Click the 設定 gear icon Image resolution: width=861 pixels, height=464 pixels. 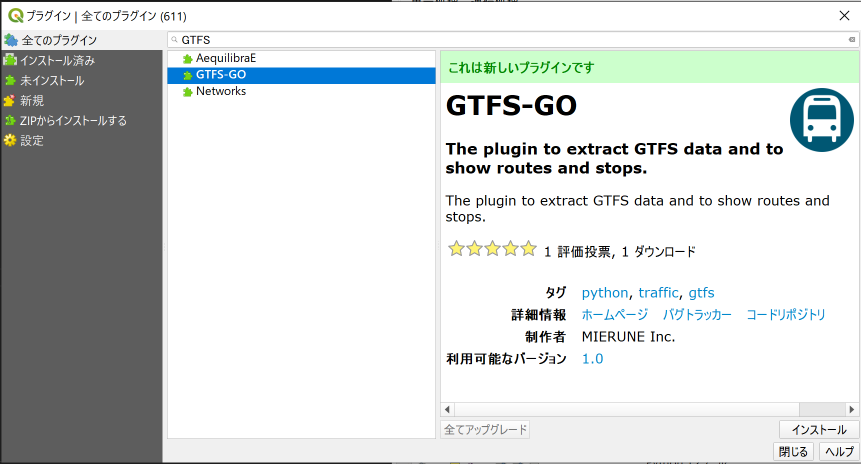(10, 141)
